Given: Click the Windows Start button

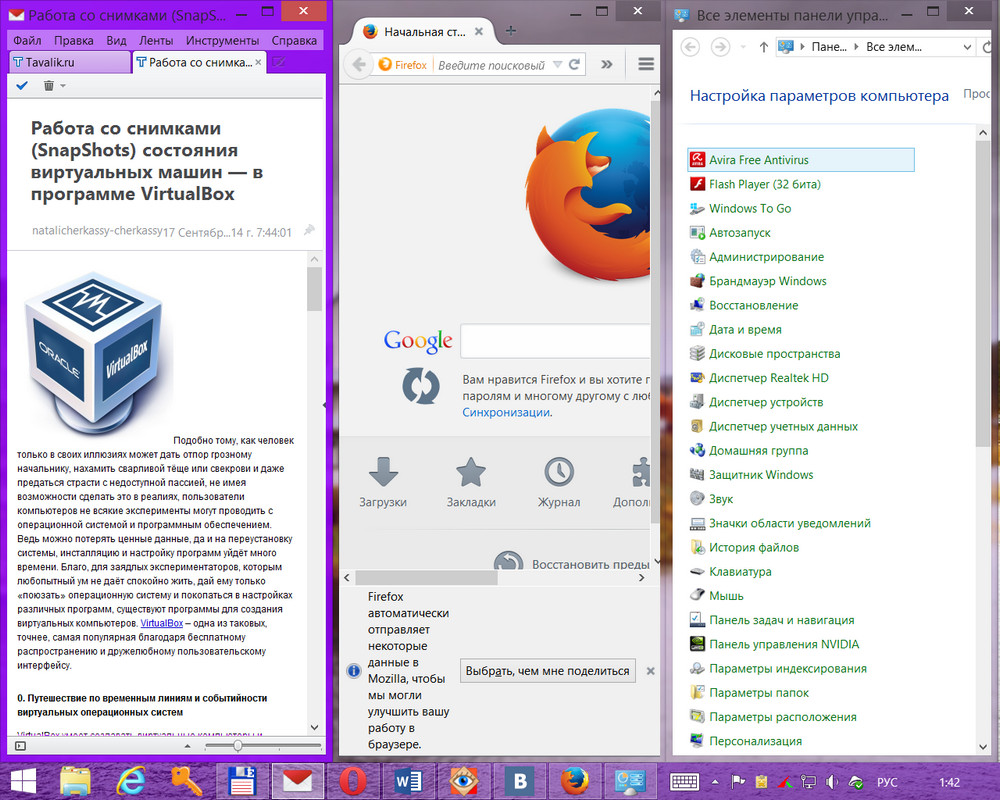Looking at the screenshot, I should coord(23,781).
